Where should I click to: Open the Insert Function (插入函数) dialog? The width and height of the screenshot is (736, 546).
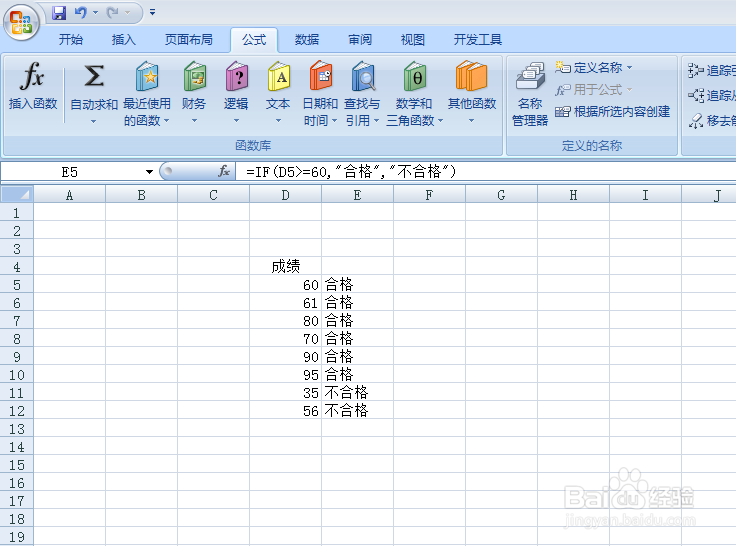coord(33,87)
